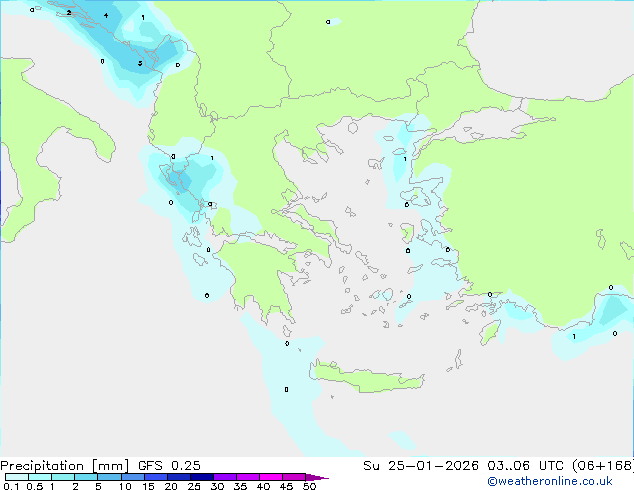Click the 'Precipitation [mm]' title text
Screen dimensions: 634x490
[x=65, y=466]
